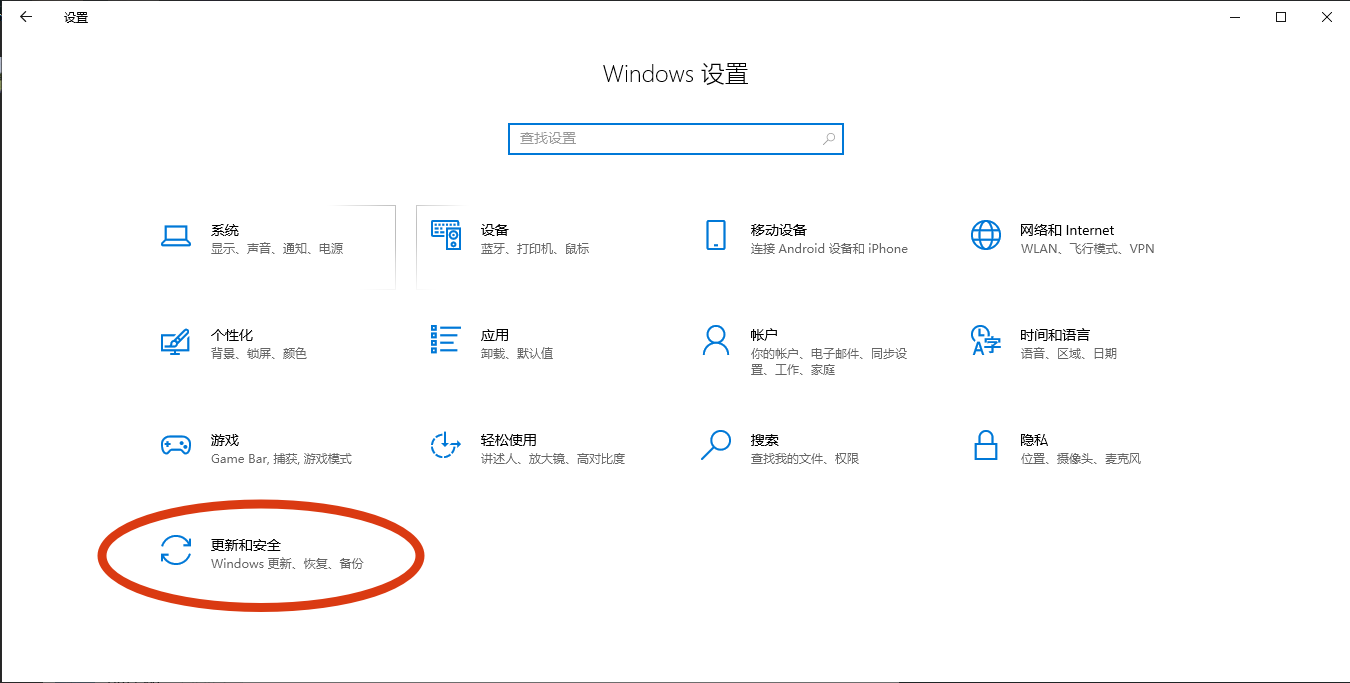Screen dimensions: 1350x683
Task: Select the 时间和语言 category title
Action: coord(1055,335)
